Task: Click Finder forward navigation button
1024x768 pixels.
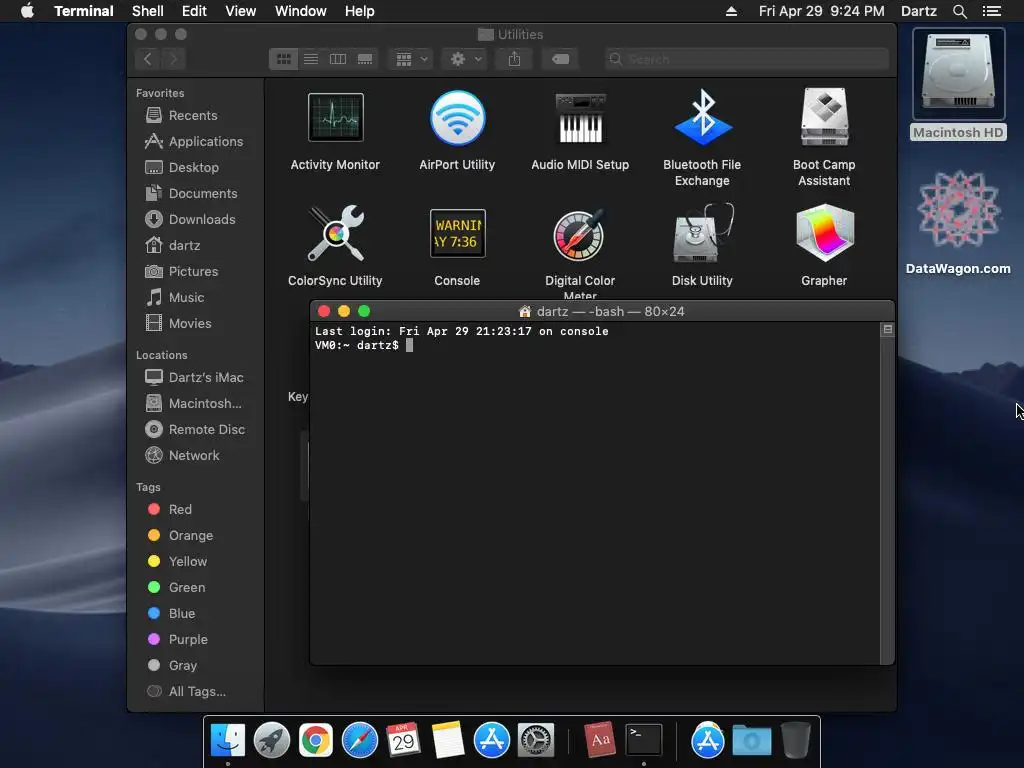Action: tap(173, 59)
